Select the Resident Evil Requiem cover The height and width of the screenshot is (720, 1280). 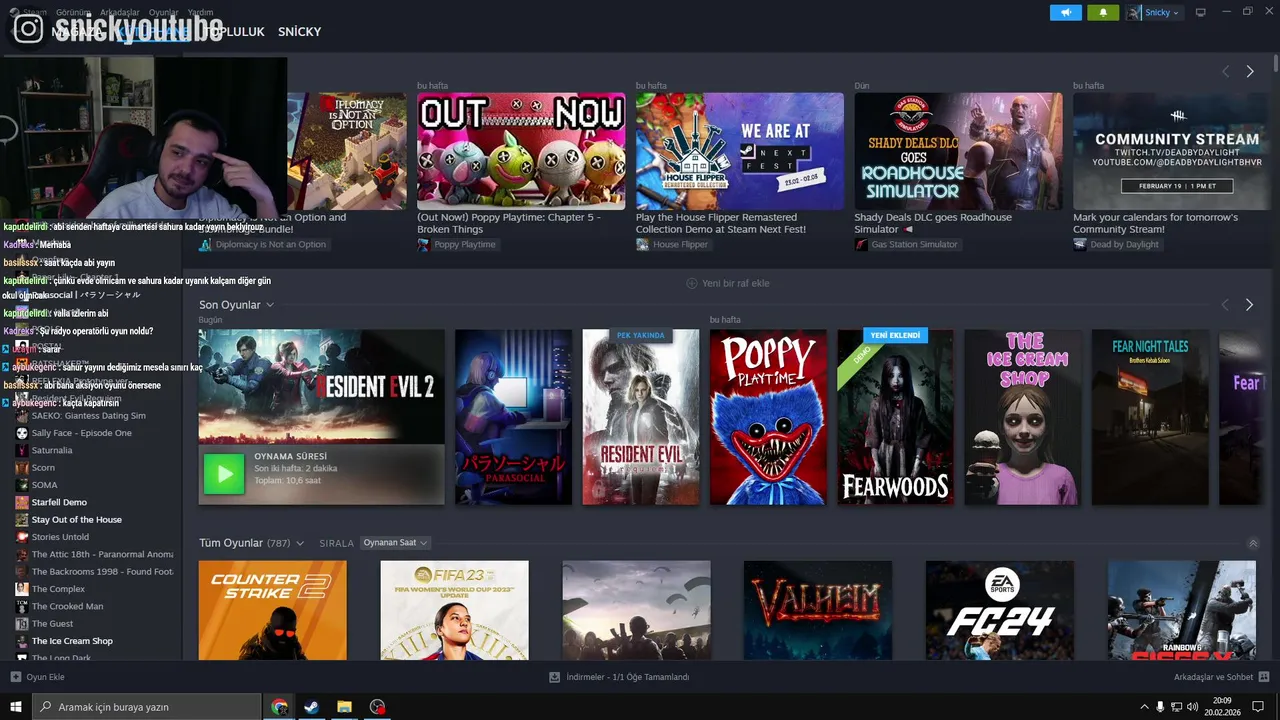coord(640,417)
